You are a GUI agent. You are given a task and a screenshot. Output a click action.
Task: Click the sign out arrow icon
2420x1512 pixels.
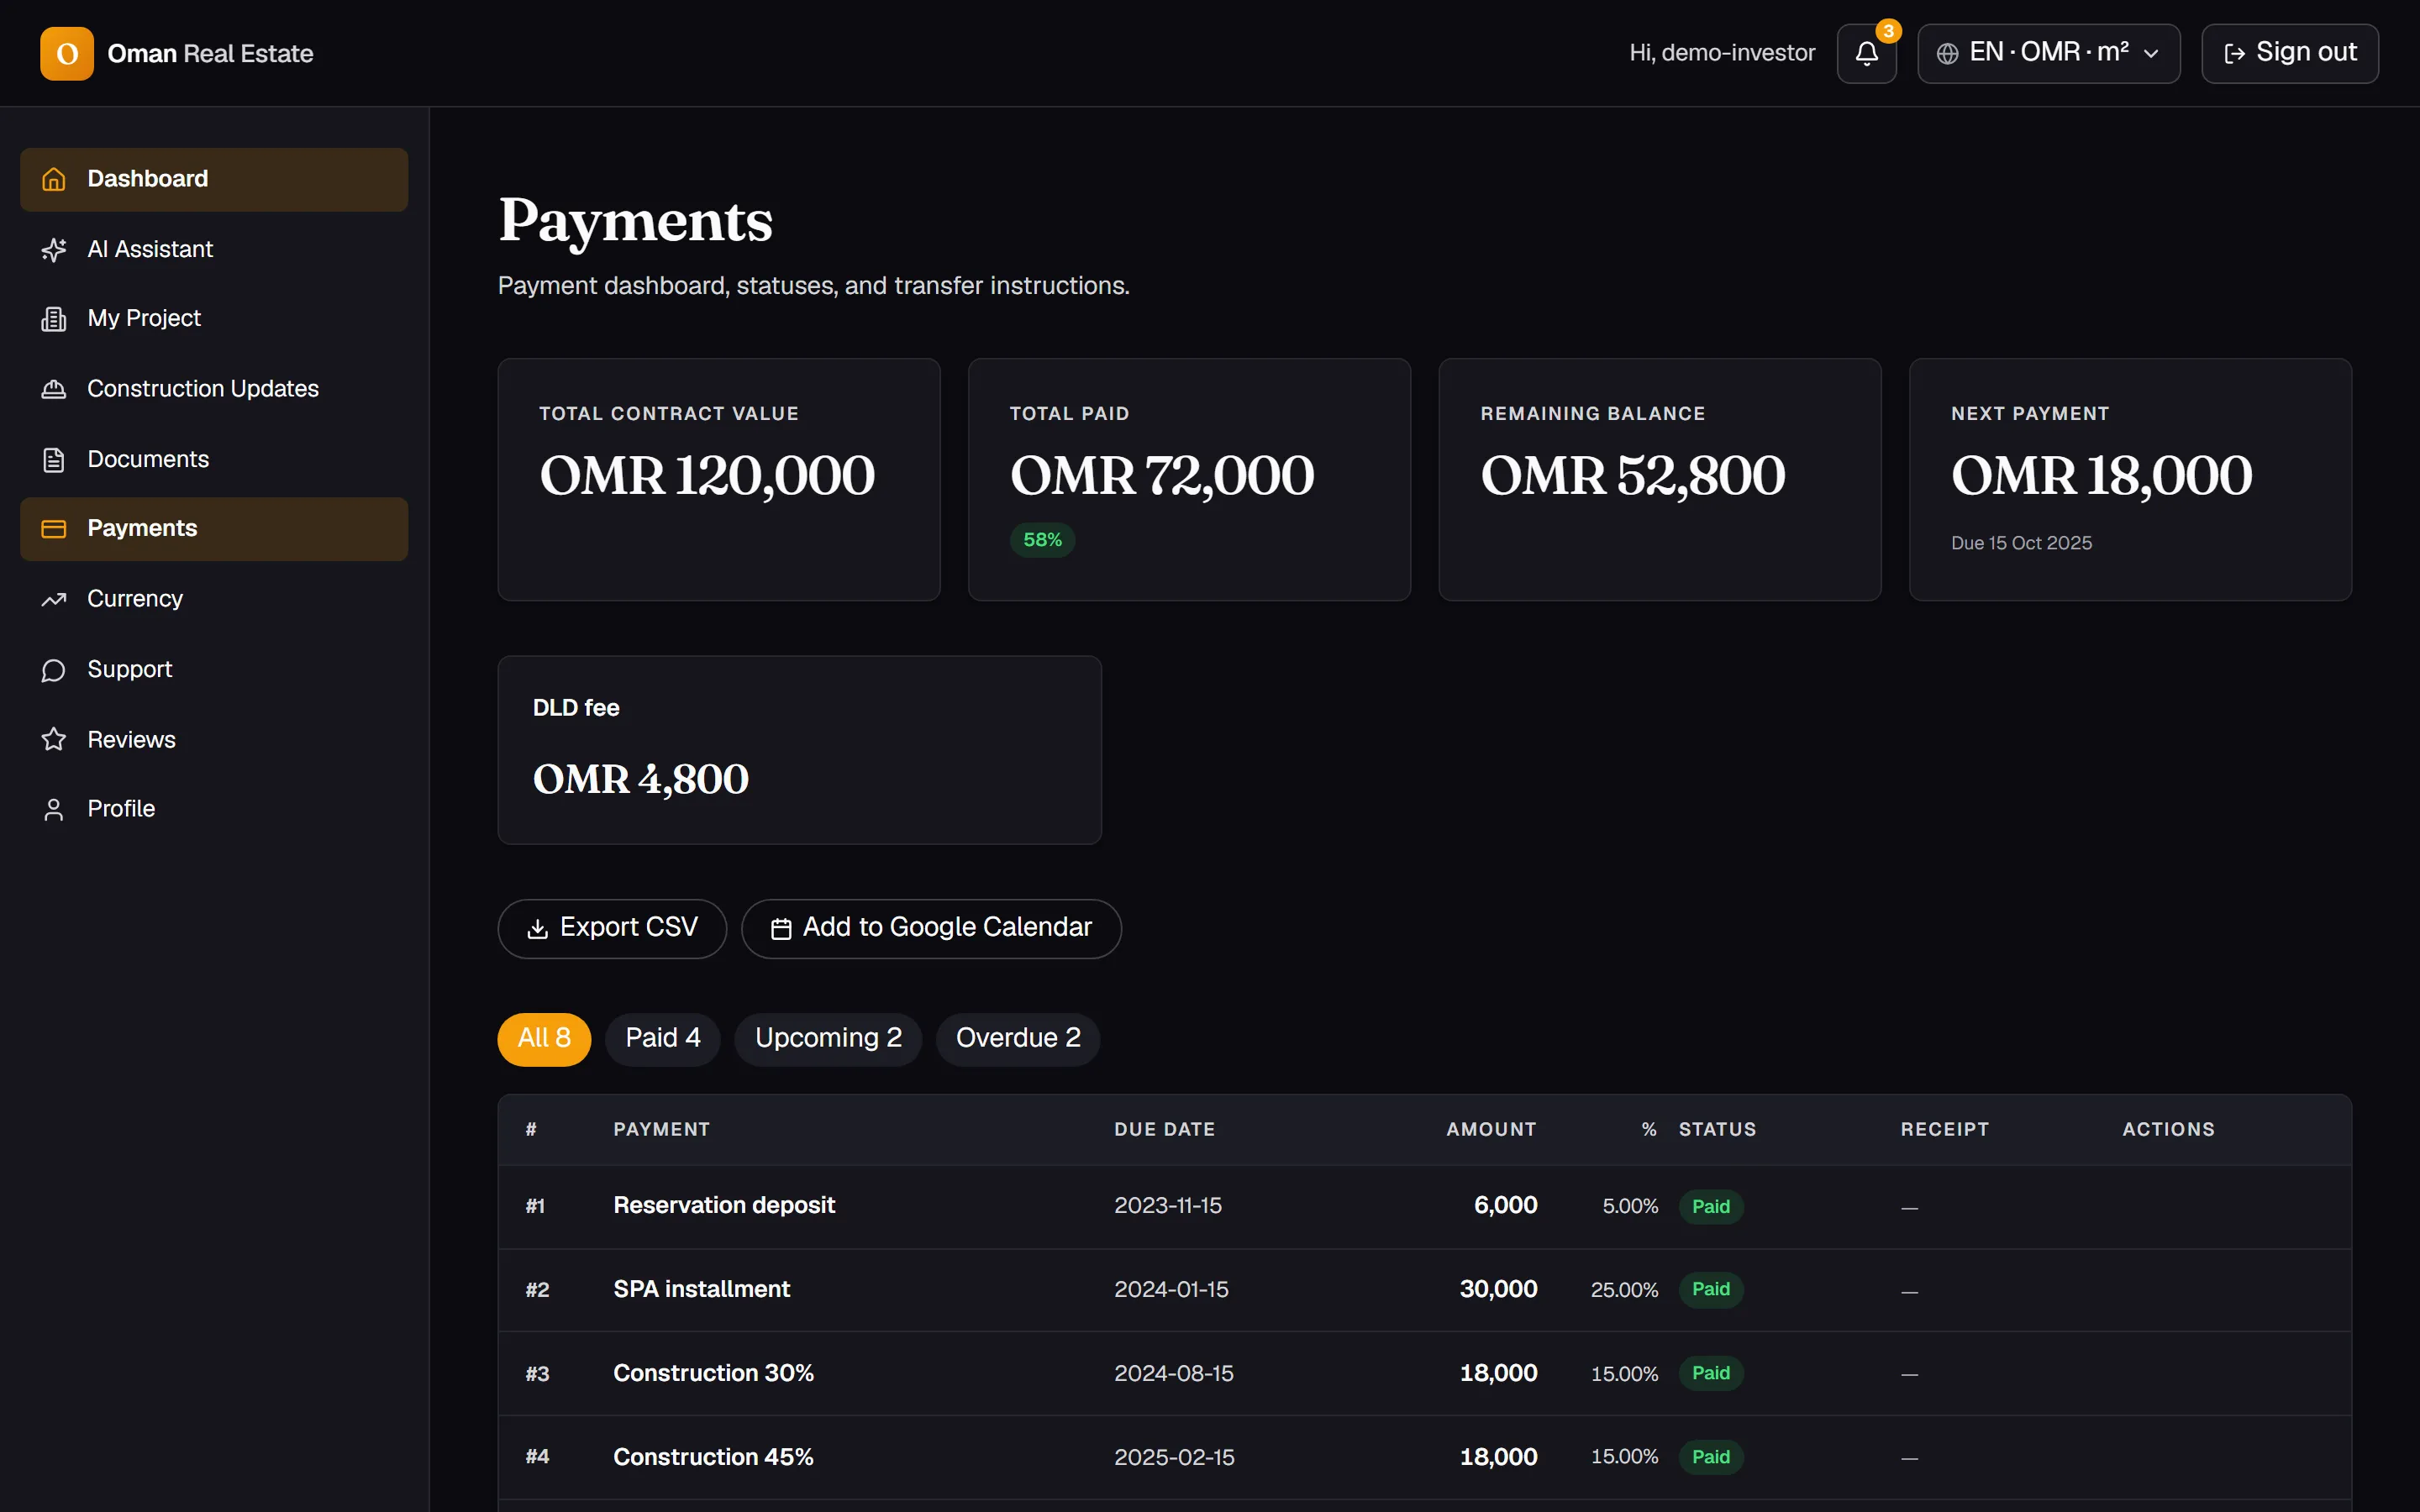click(2235, 54)
